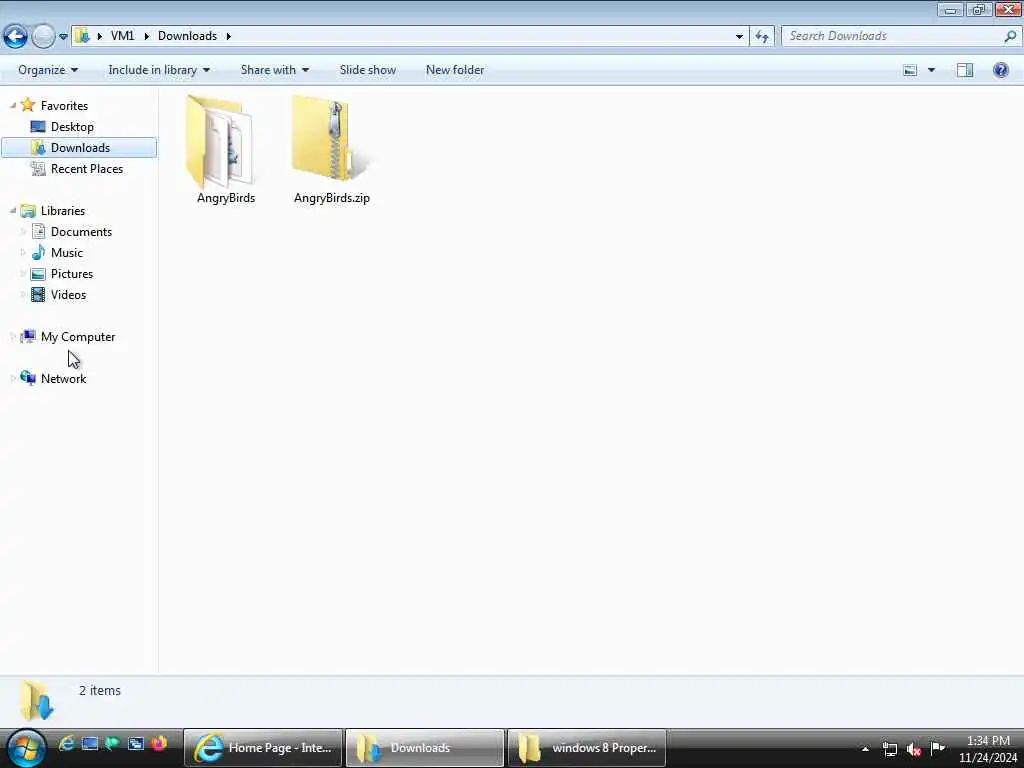
Task: Click the green messenger quick launch icon
Action: (x=112, y=744)
